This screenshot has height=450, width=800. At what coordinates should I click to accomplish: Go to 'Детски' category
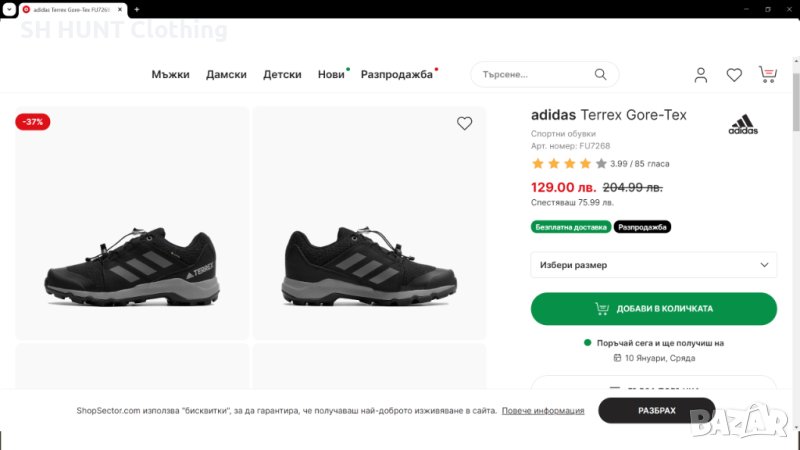click(282, 75)
